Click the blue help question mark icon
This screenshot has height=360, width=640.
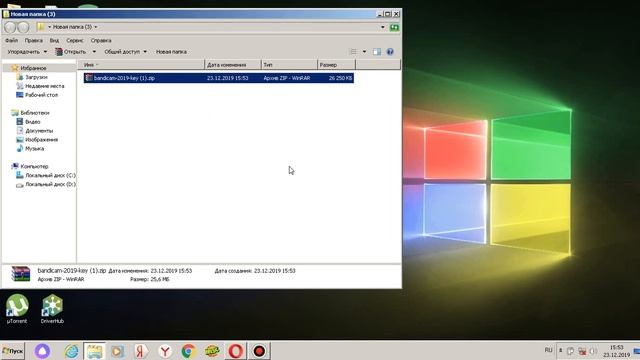[x=390, y=52]
